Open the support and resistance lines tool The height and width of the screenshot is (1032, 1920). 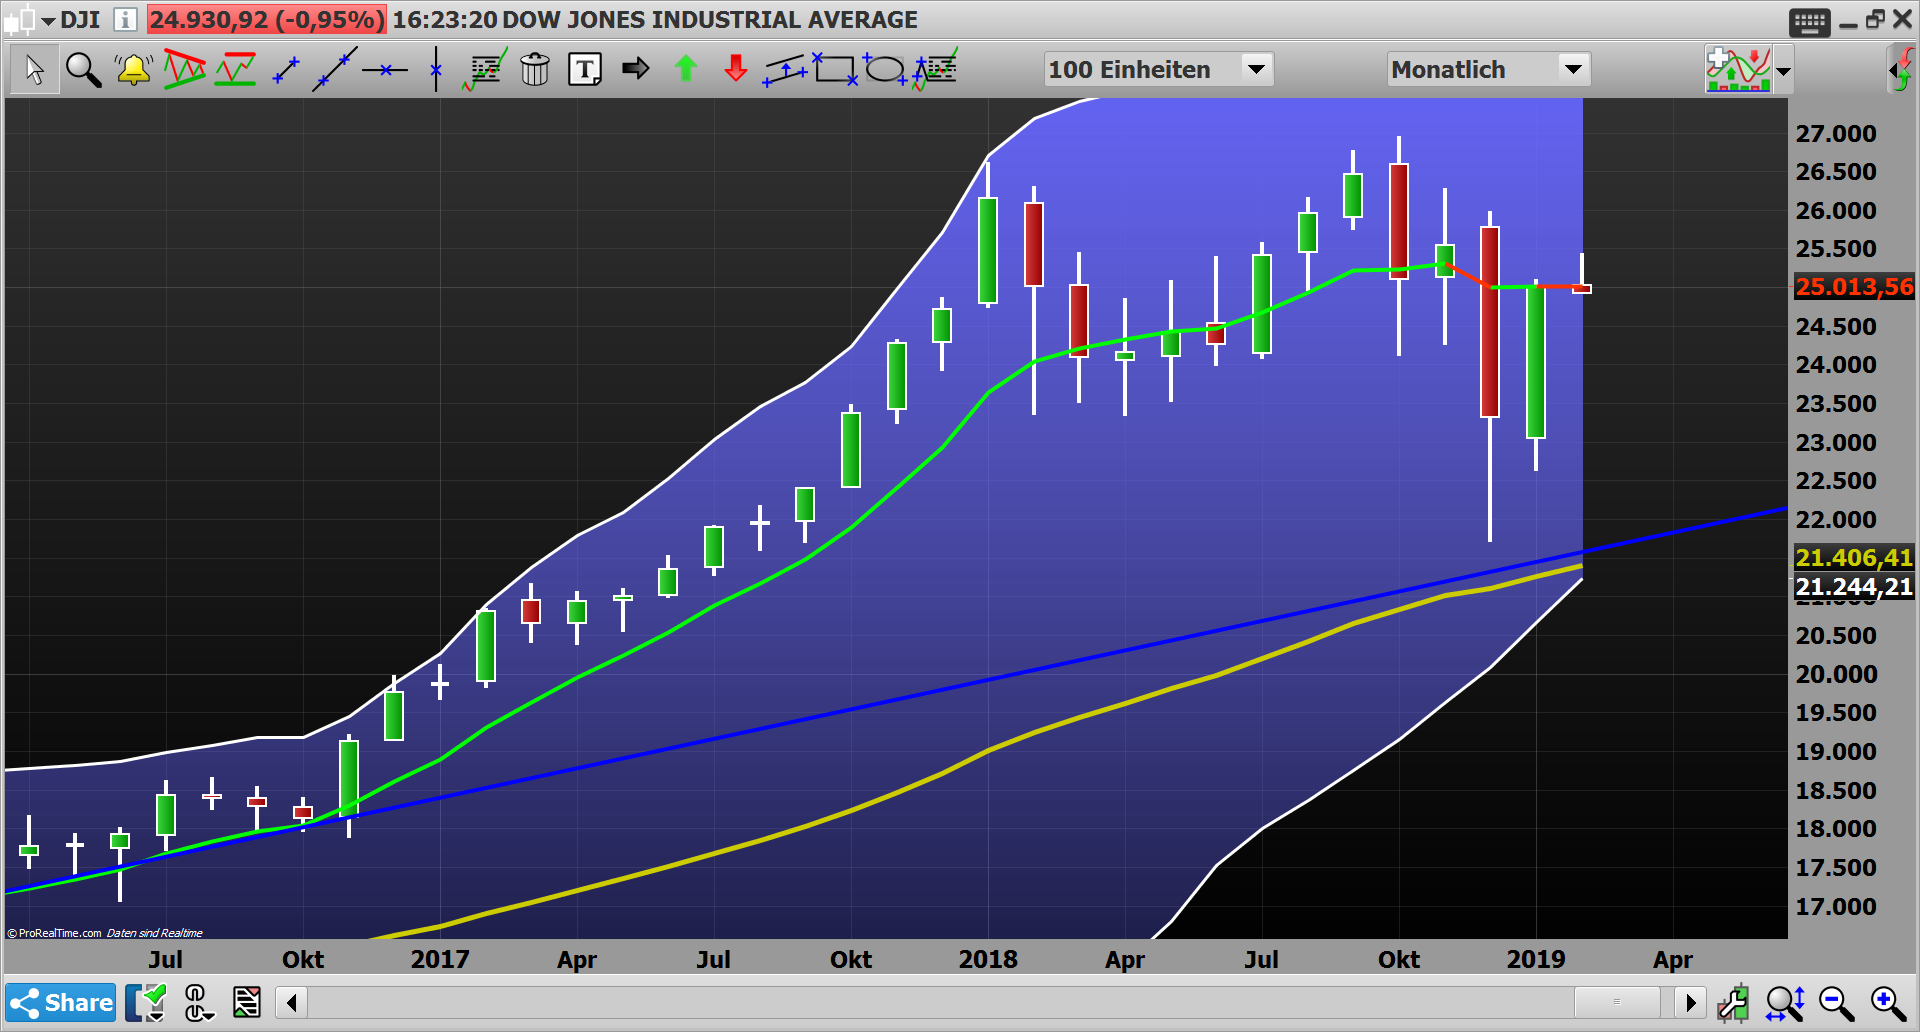point(235,69)
